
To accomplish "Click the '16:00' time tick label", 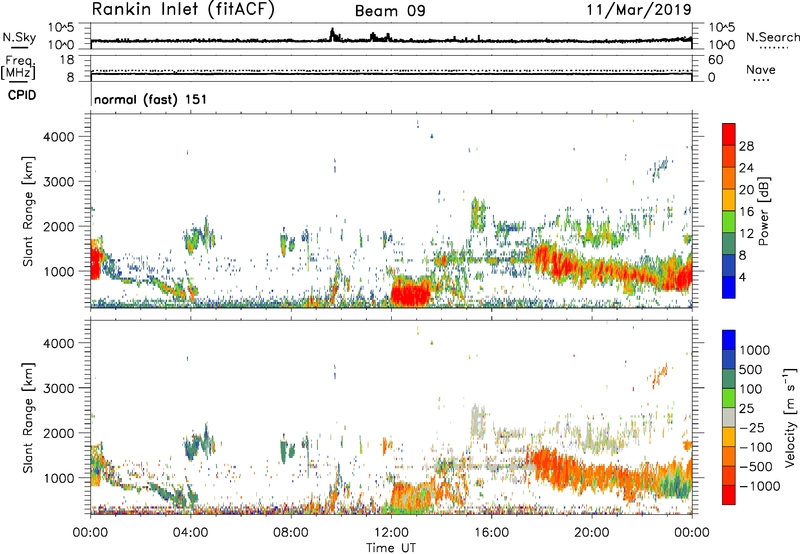I will coord(491,533).
